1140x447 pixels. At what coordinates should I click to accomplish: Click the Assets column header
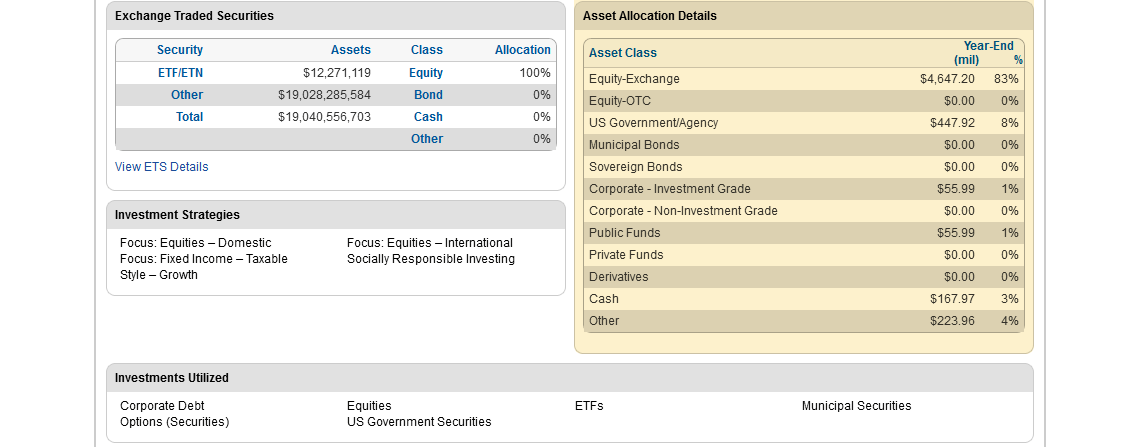(x=351, y=50)
